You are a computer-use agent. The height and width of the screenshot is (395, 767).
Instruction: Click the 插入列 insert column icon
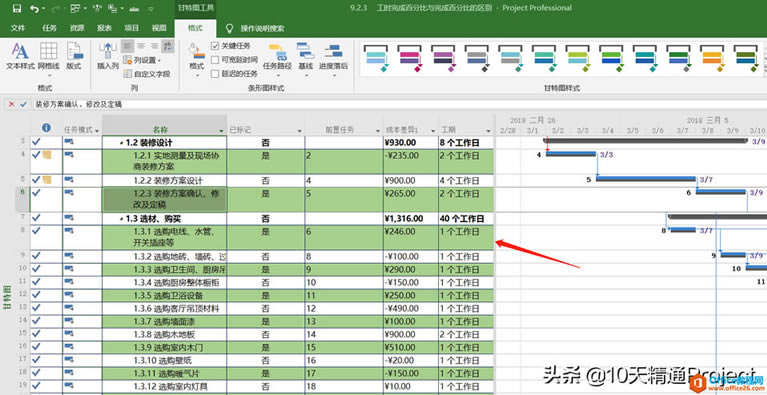point(107,56)
